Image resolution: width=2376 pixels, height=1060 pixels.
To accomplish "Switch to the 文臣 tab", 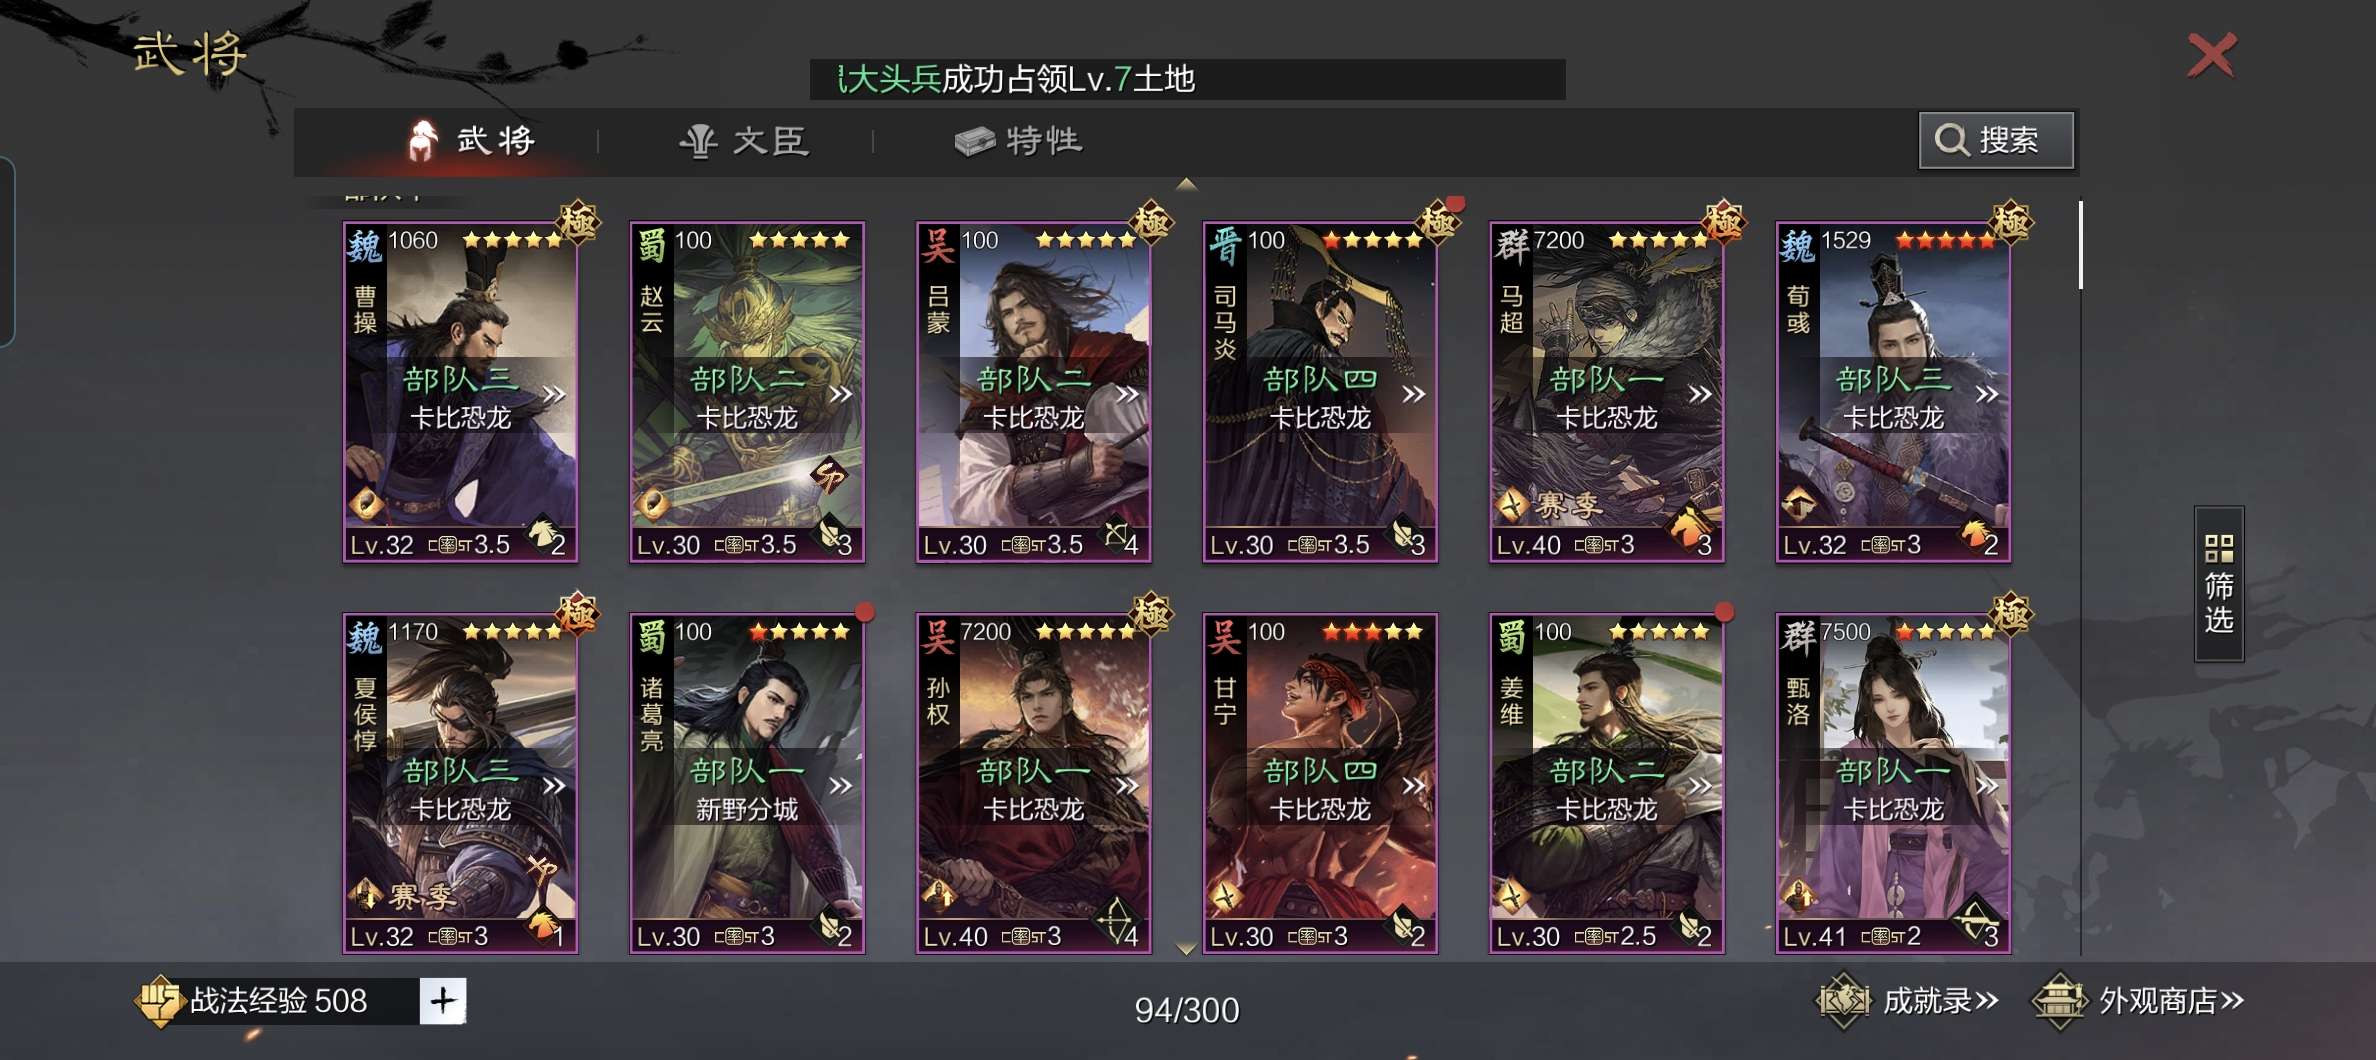I will click(x=742, y=141).
